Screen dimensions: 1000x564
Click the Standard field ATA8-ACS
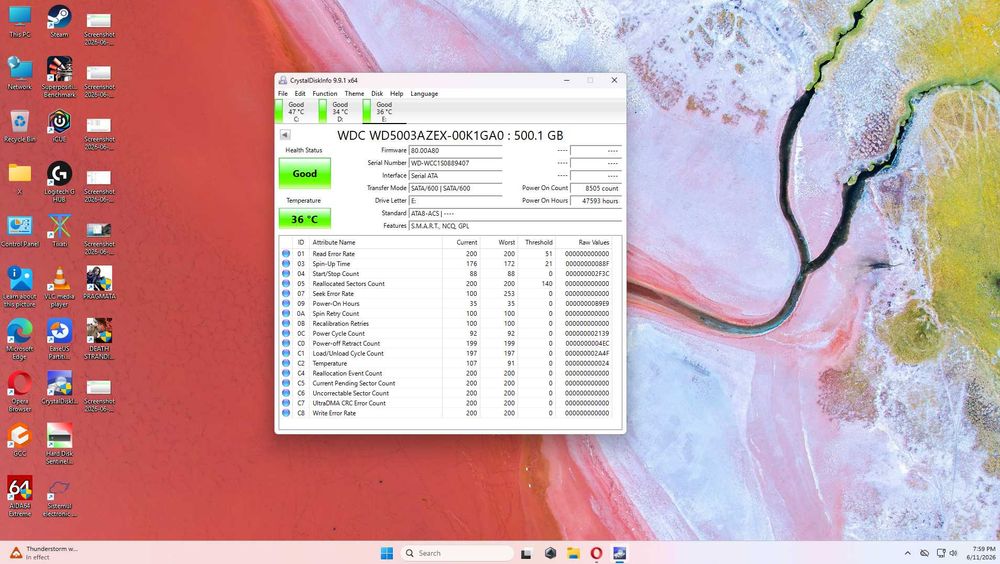coord(515,213)
